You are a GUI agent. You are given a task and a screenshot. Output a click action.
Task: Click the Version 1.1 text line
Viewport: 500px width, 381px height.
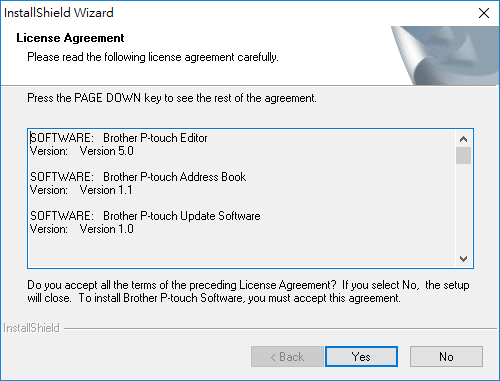point(81,190)
